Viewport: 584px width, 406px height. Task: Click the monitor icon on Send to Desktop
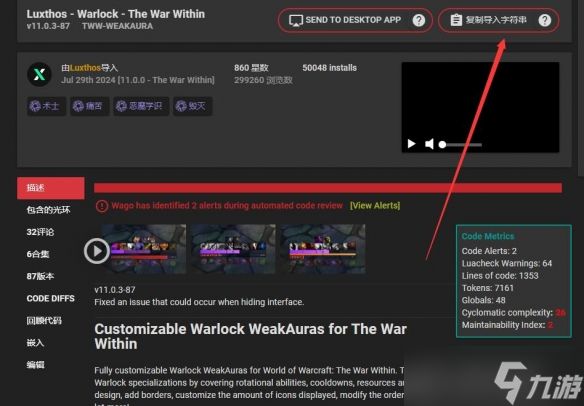pyautogui.click(x=296, y=20)
